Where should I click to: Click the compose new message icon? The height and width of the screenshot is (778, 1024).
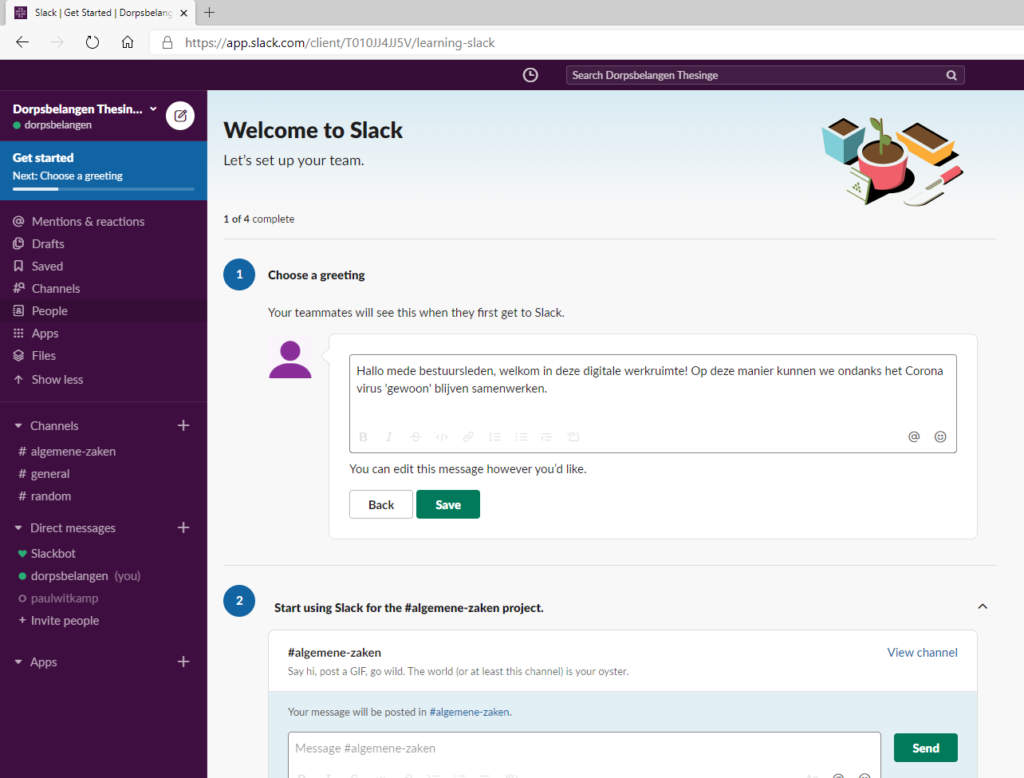pos(180,116)
